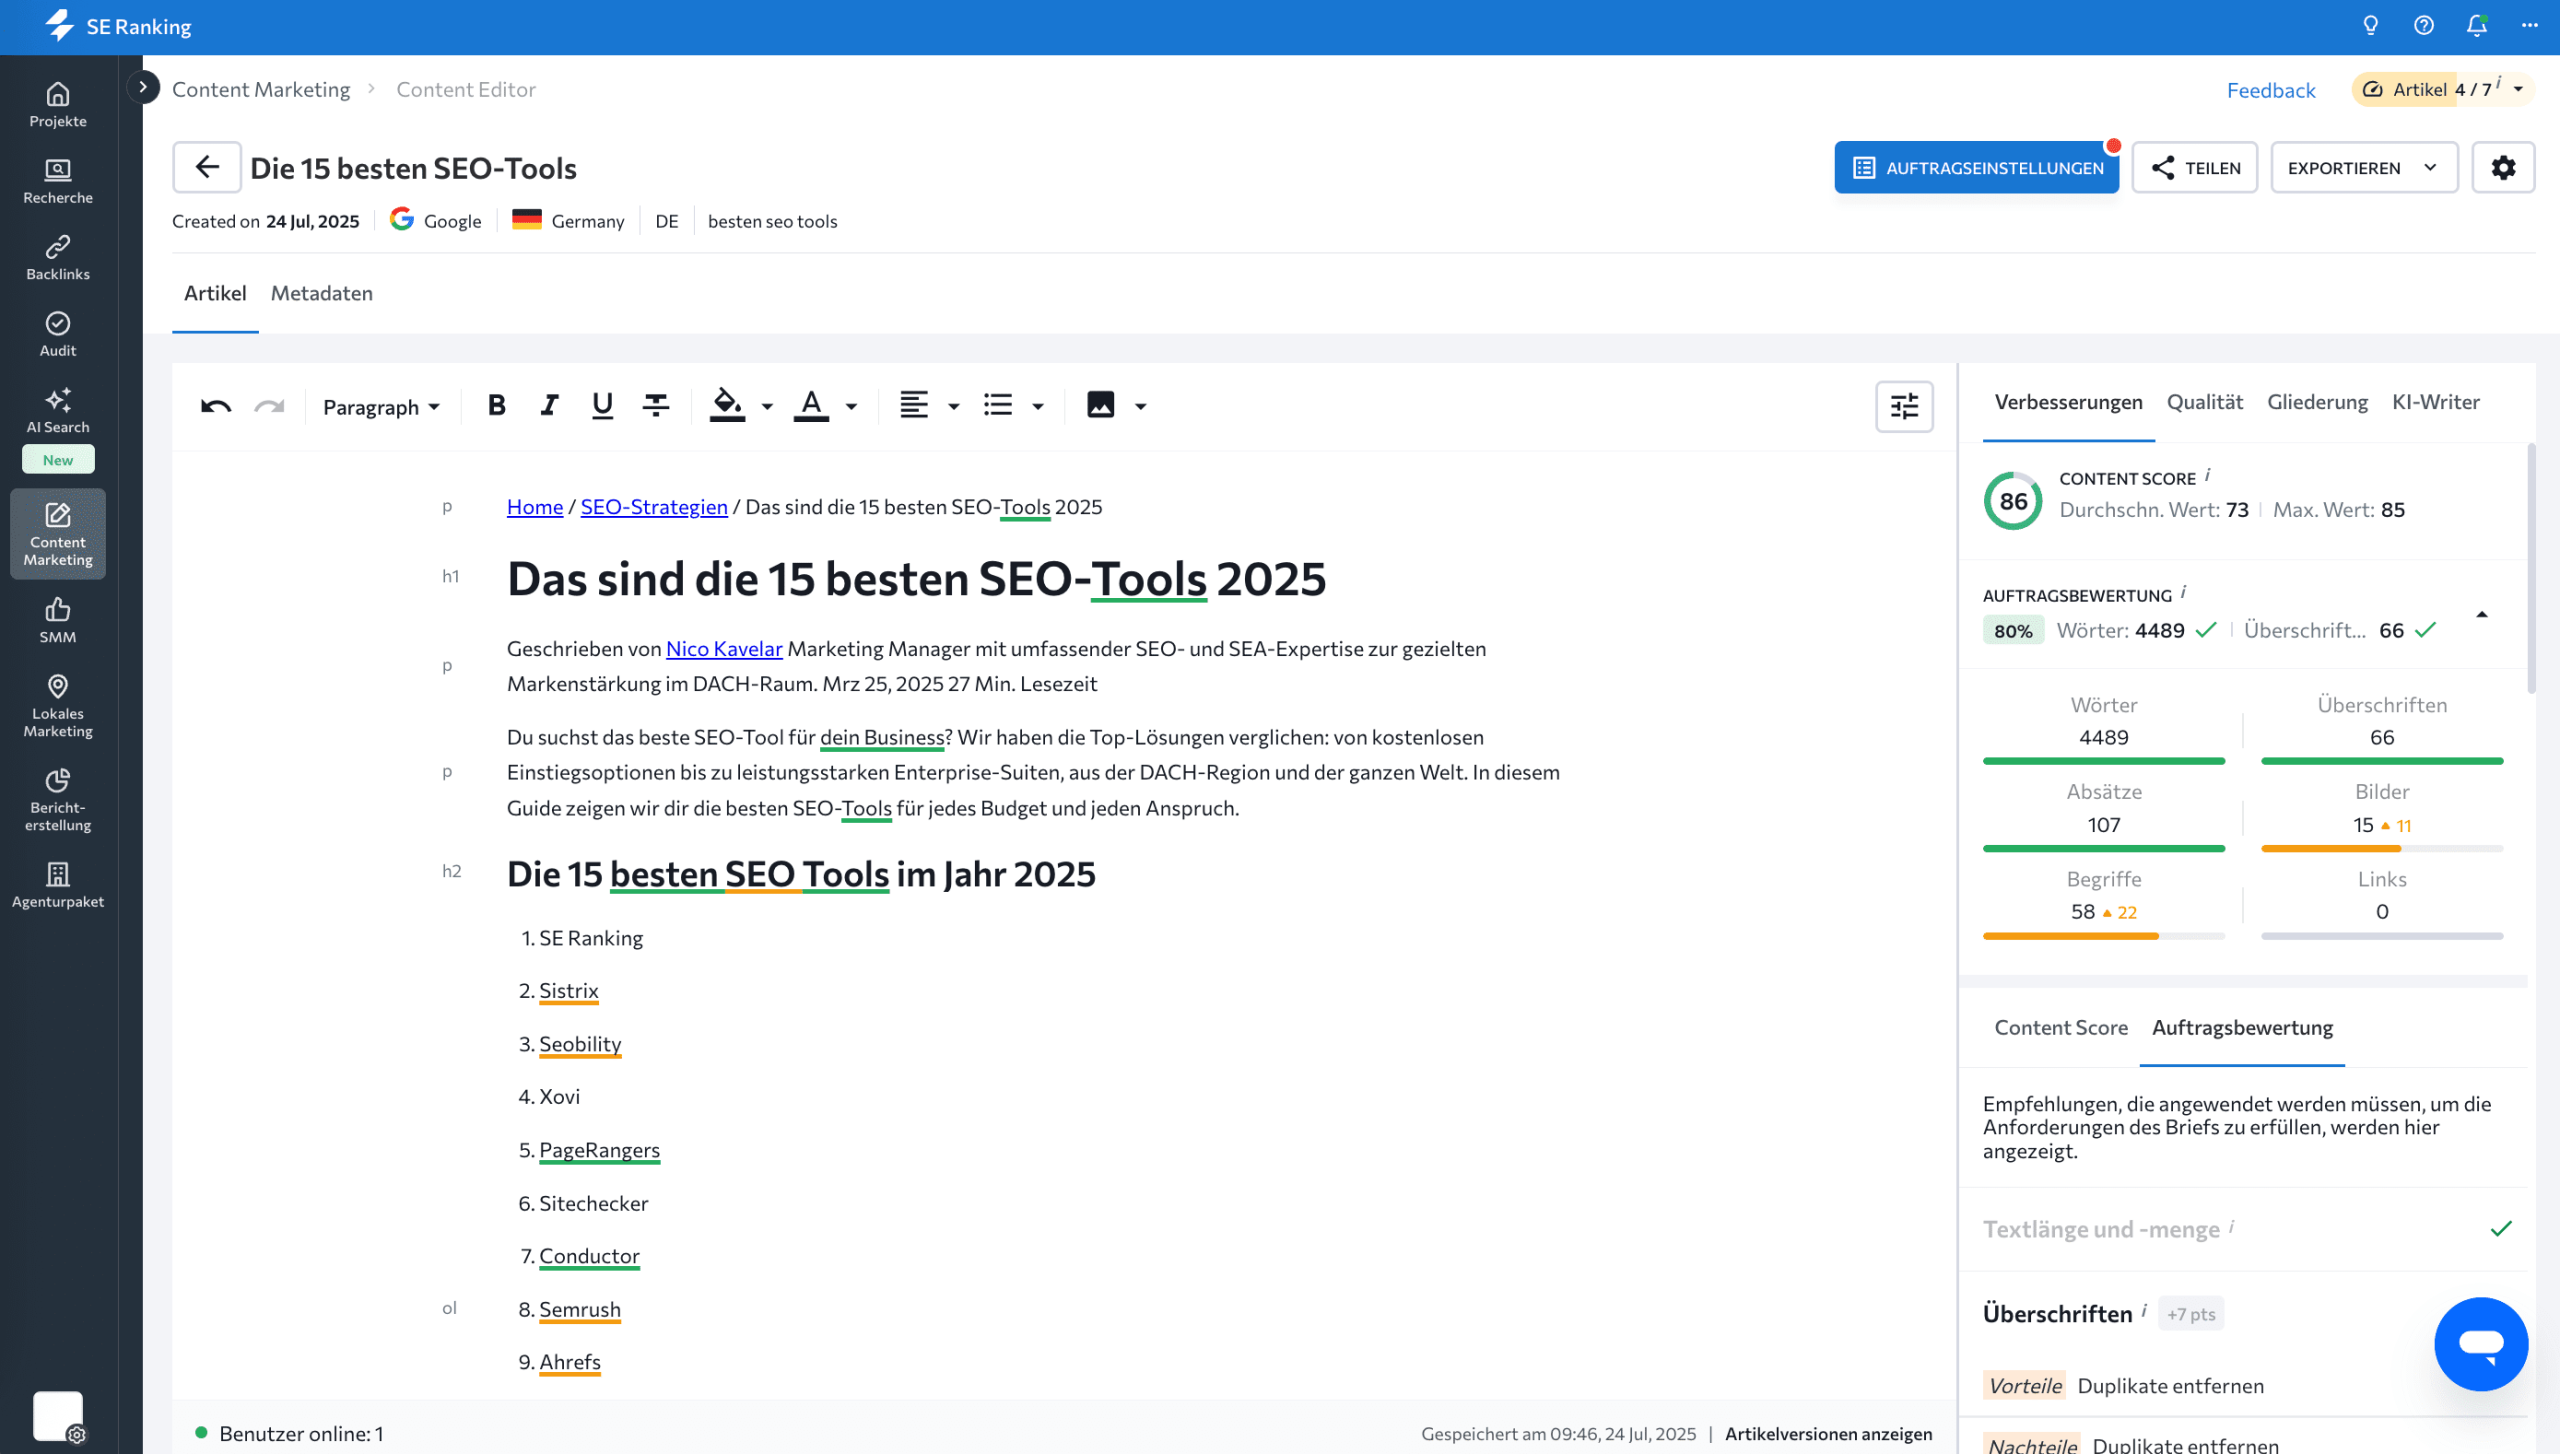Click the Nico Kavelar author link
The image size is (2560, 1454).
coord(724,649)
